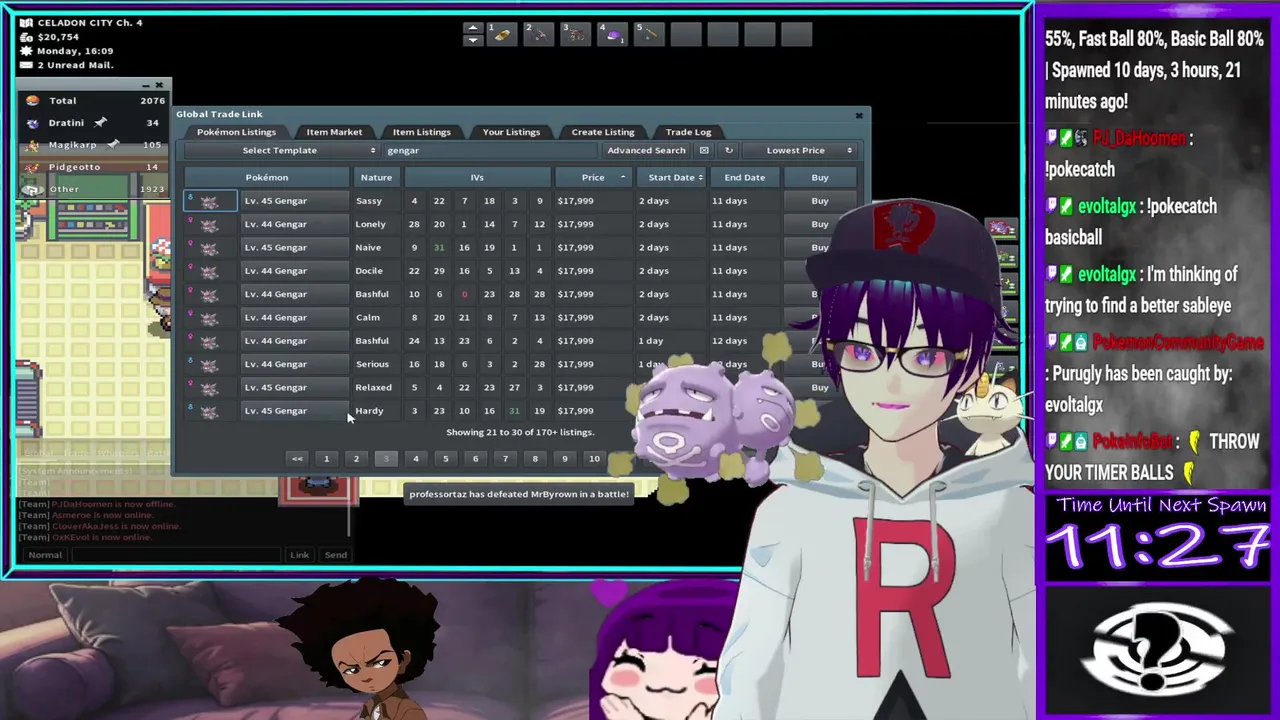The height and width of the screenshot is (720, 1280).
Task: Click Magikarp icon in counter
Action: point(33,145)
